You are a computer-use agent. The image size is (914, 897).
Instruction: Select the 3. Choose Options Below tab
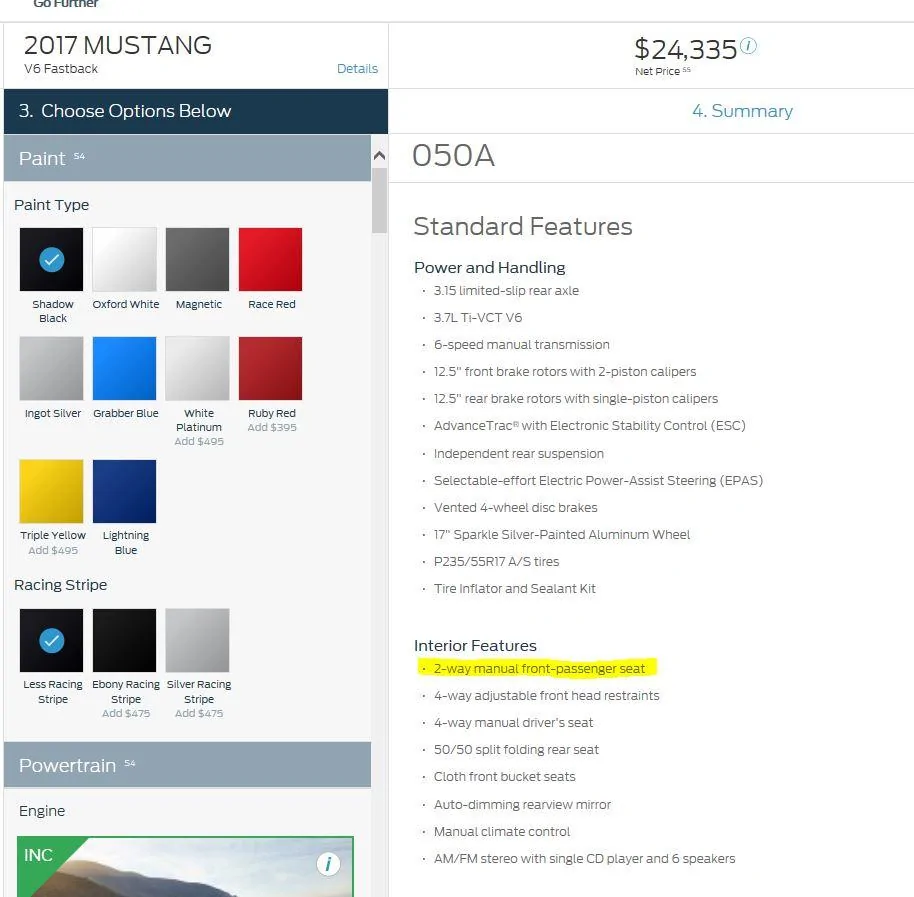coord(196,111)
